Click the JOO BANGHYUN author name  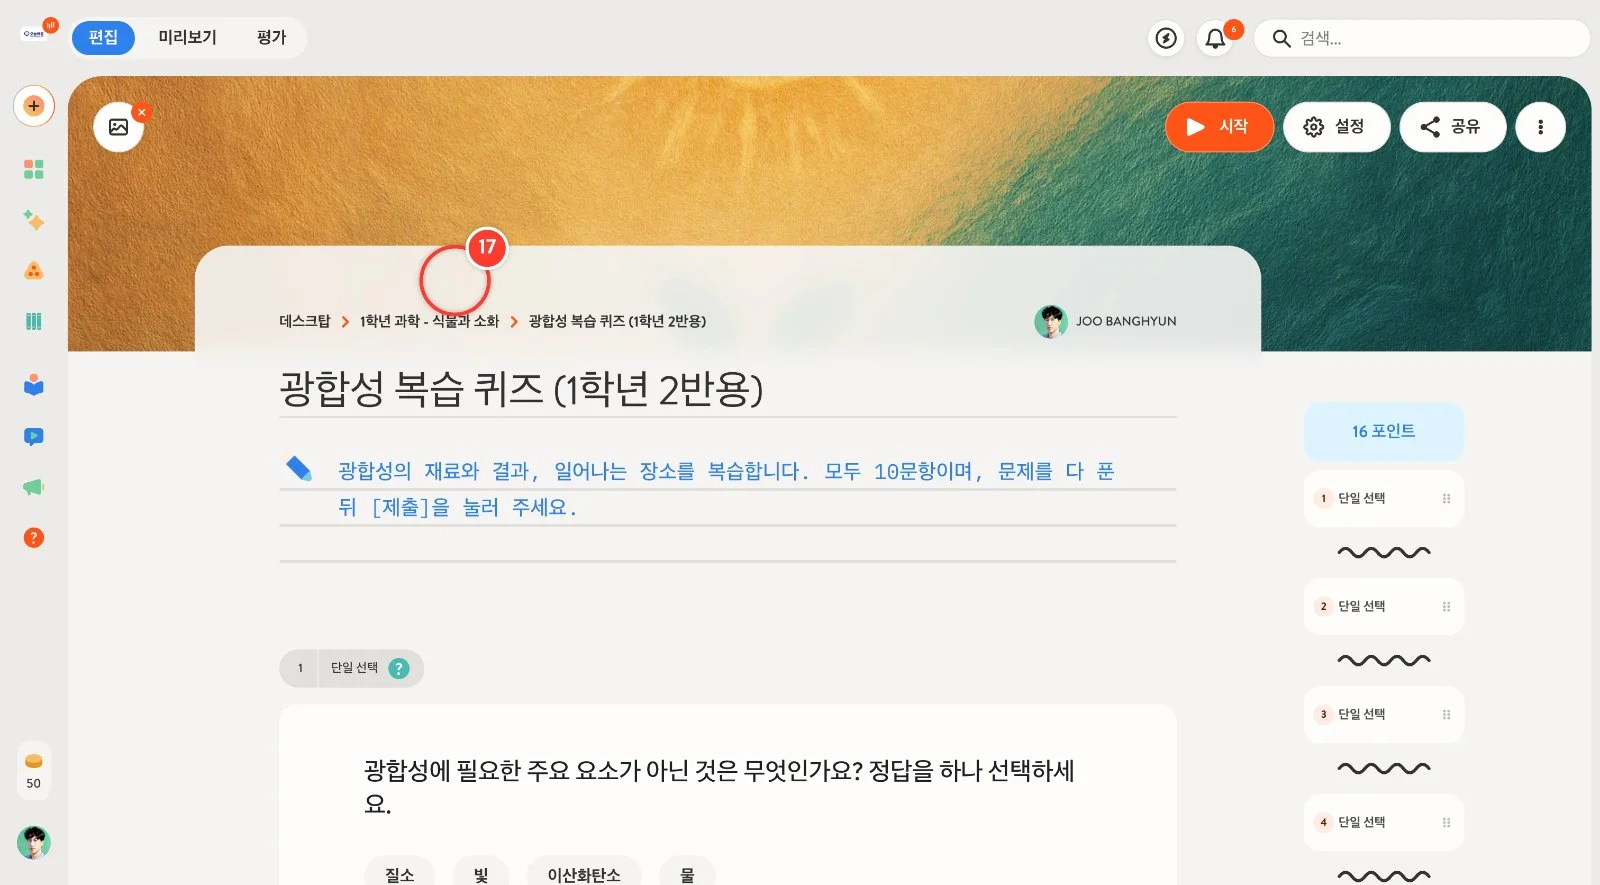pyautogui.click(x=1126, y=321)
